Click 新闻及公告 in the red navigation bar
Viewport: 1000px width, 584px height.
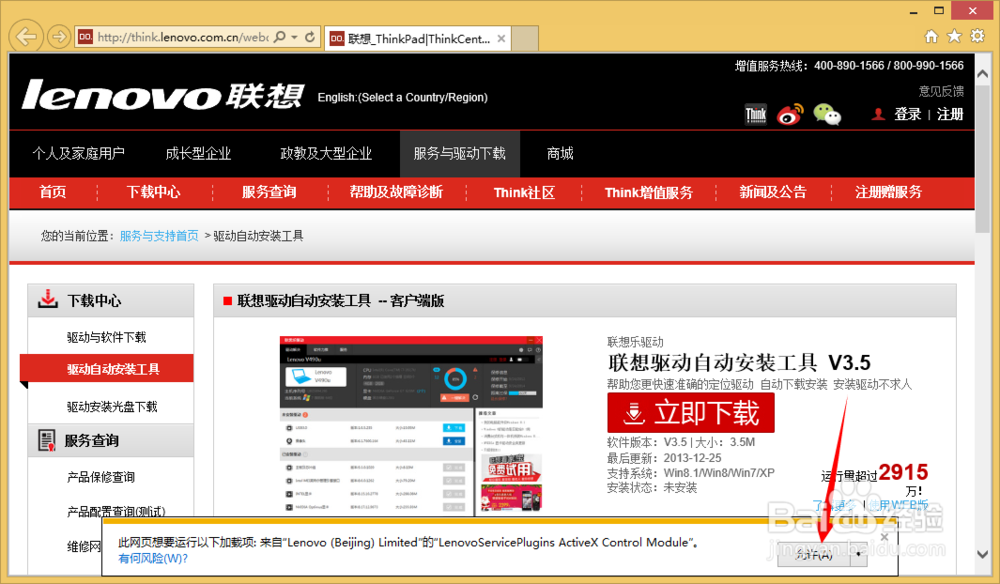pyautogui.click(x=773, y=192)
